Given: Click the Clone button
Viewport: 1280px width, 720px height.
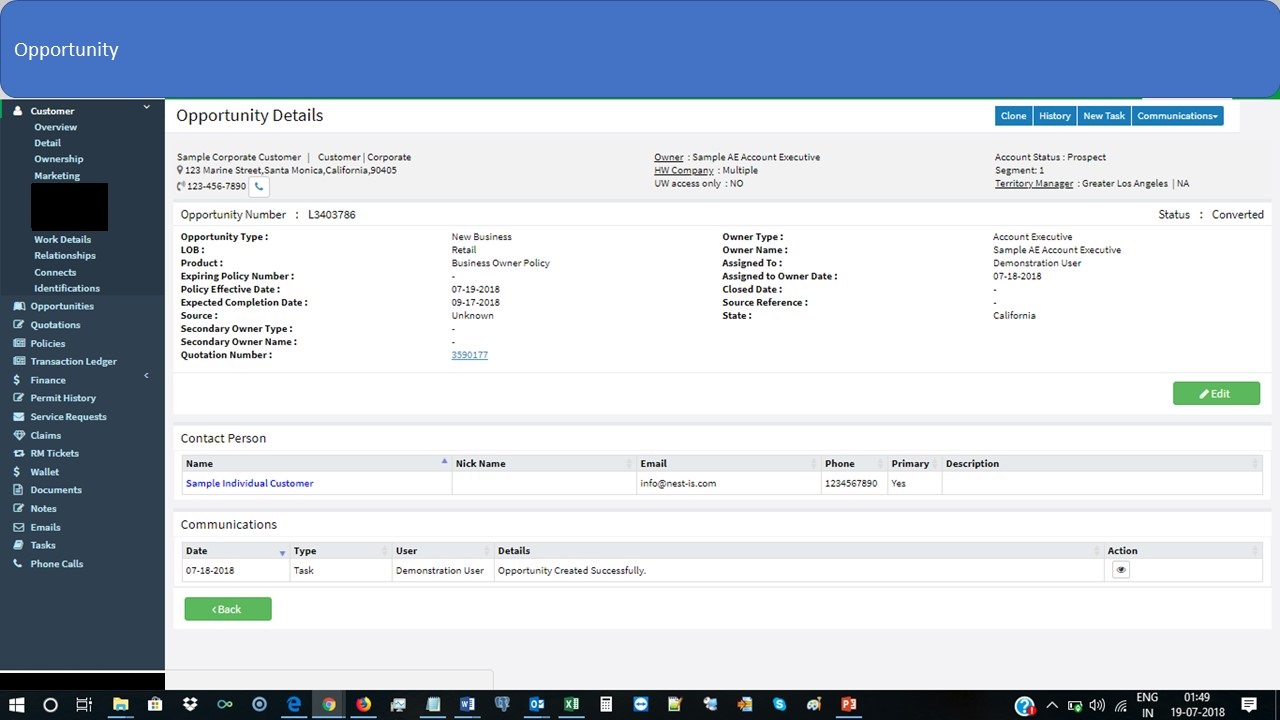Looking at the screenshot, I should (1013, 116).
